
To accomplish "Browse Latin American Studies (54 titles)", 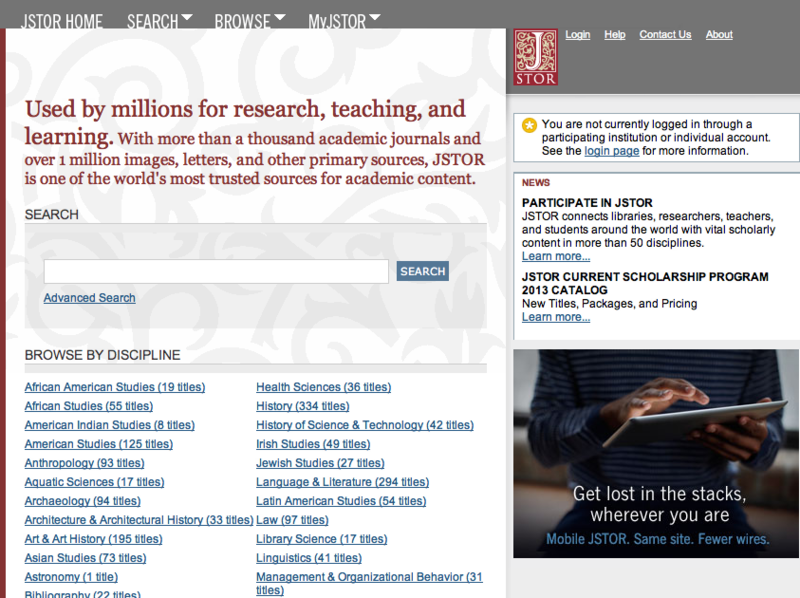I will (x=341, y=501).
